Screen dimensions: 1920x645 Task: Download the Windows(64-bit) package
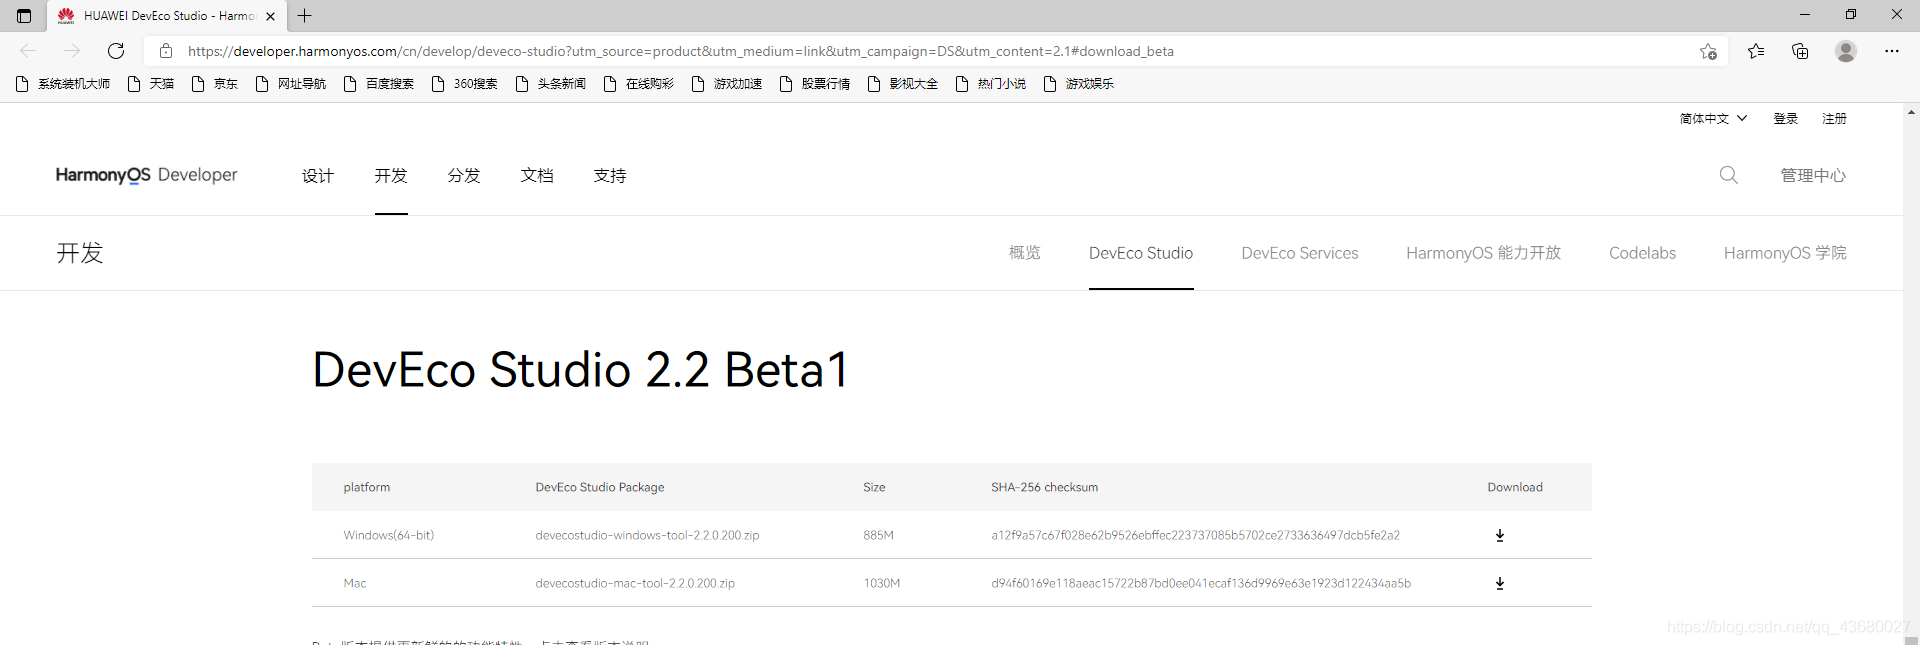tap(1500, 536)
